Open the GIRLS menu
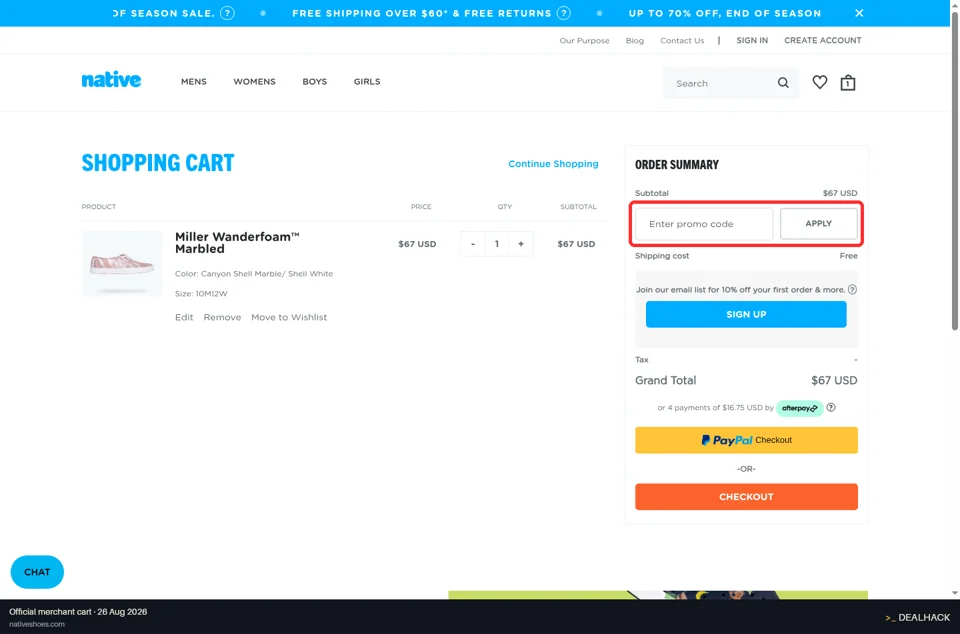 click(367, 81)
